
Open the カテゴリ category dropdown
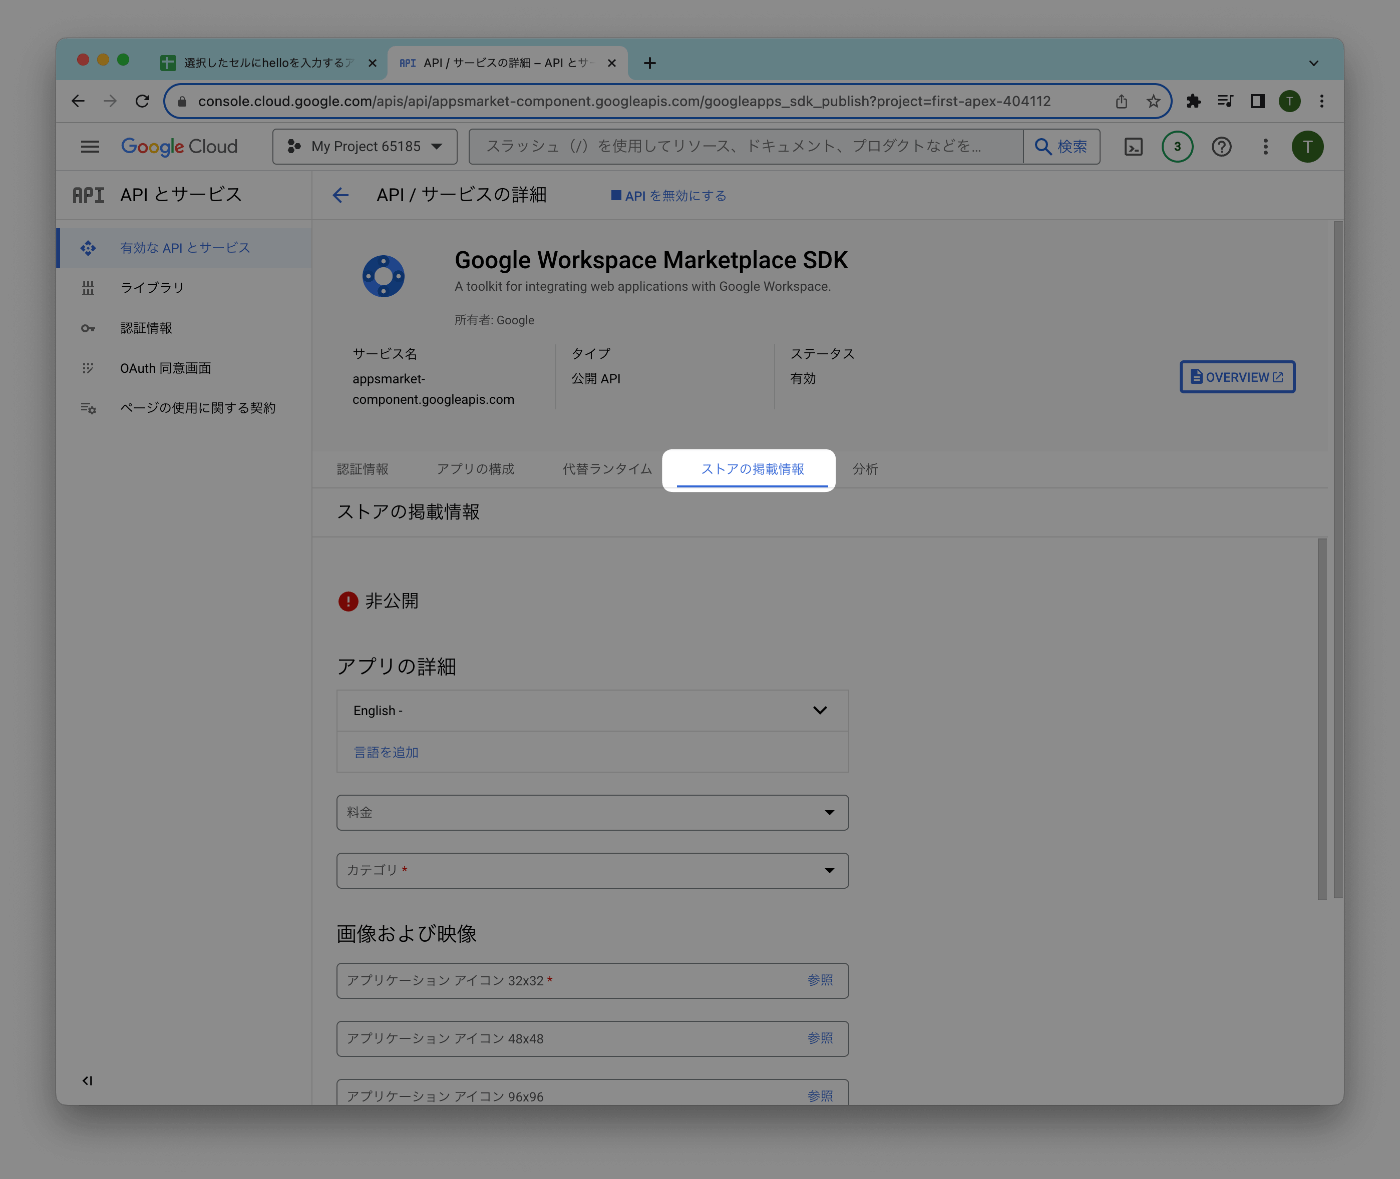point(592,871)
